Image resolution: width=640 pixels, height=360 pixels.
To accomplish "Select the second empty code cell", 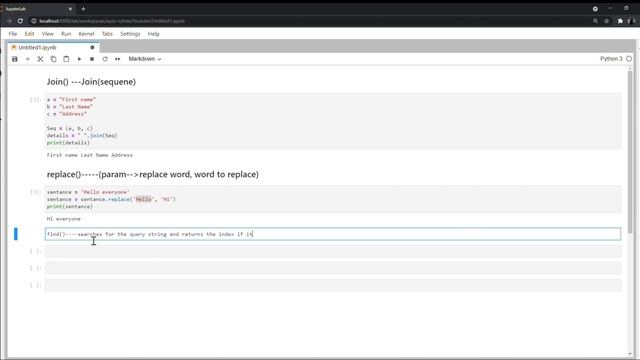I will tap(333, 268).
